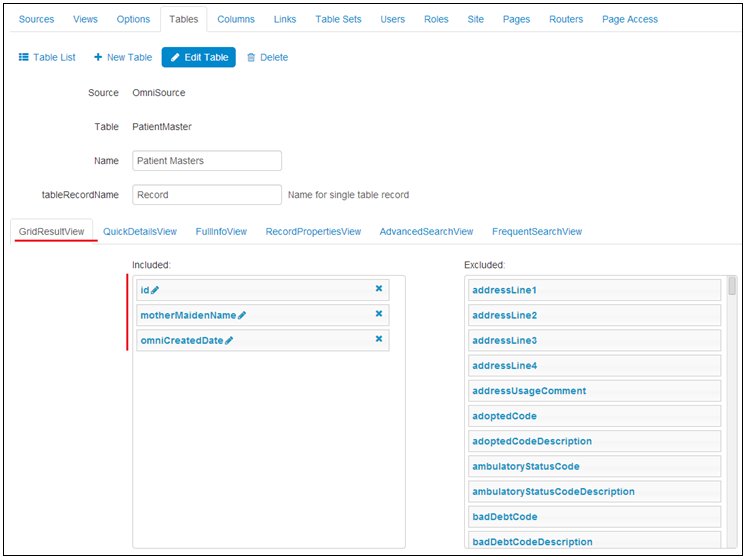Click pencil edit icon next to id
This screenshot has height=560, width=746.
pos(155,290)
